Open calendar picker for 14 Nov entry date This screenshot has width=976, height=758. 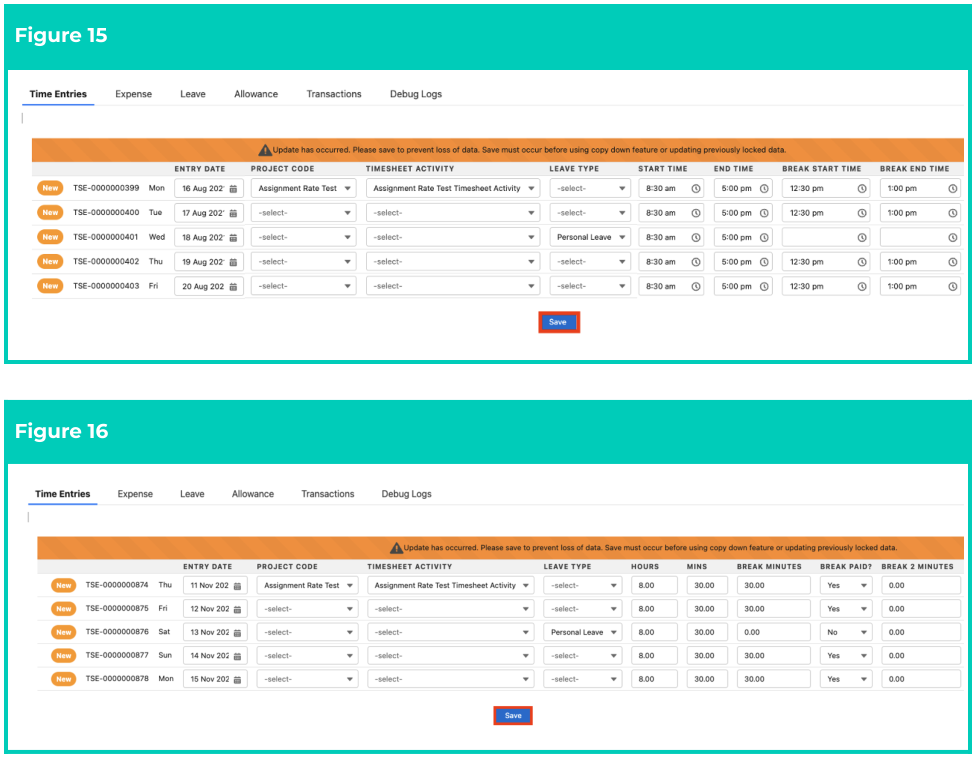pyautogui.click(x=237, y=656)
